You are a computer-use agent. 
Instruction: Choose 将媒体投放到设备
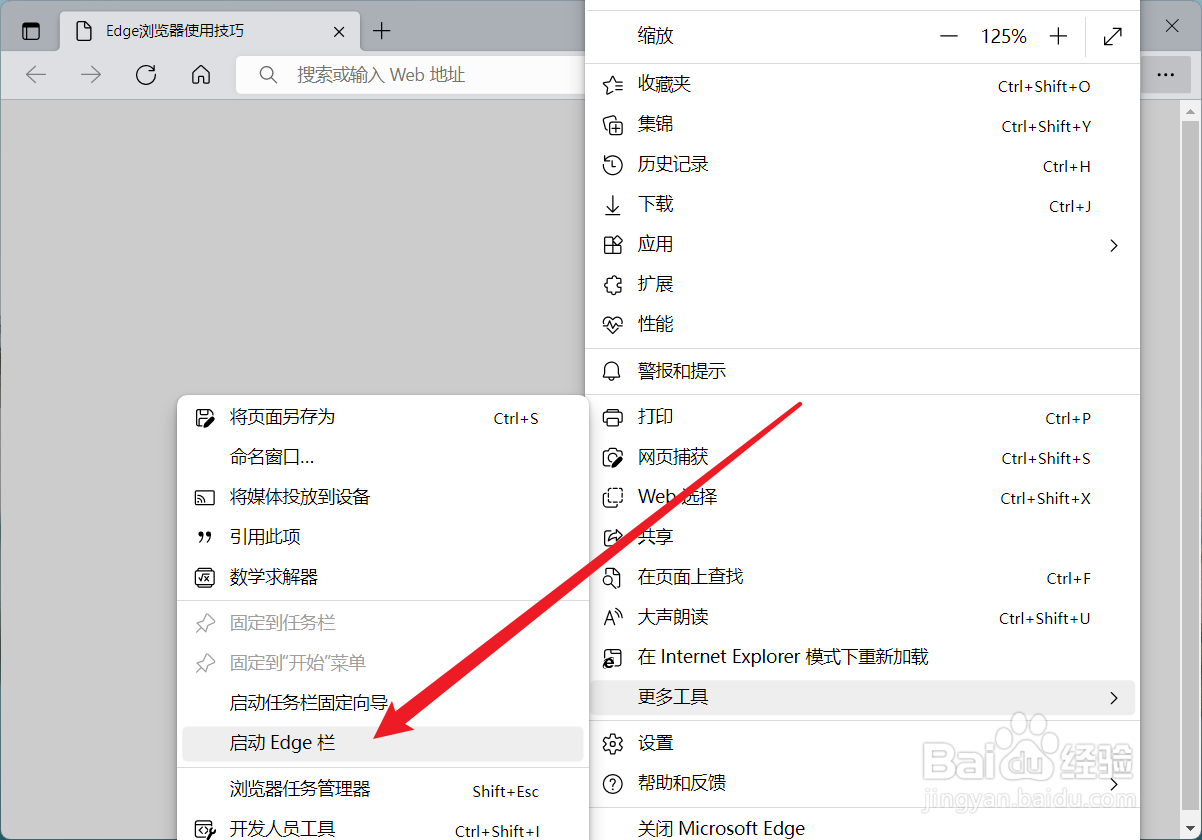pyautogui.click(x=382, y=497)
